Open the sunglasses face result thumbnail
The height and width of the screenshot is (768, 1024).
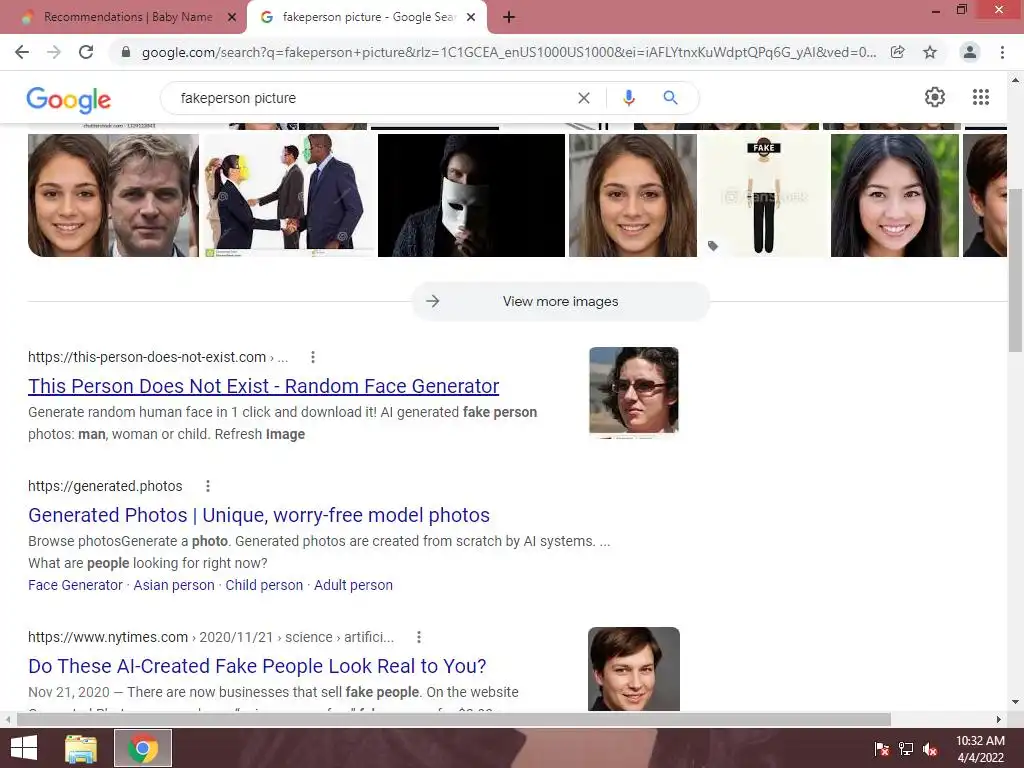633,392
